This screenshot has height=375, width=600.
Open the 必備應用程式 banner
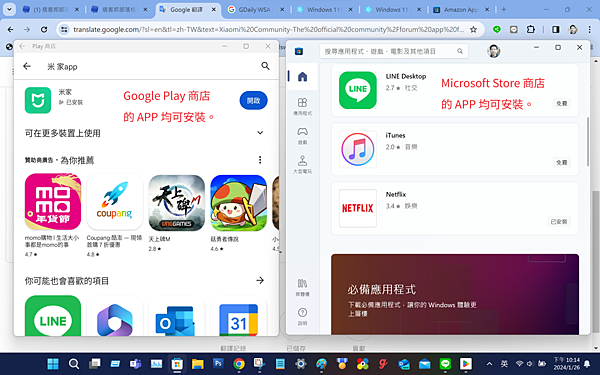(x=455, y=294)
